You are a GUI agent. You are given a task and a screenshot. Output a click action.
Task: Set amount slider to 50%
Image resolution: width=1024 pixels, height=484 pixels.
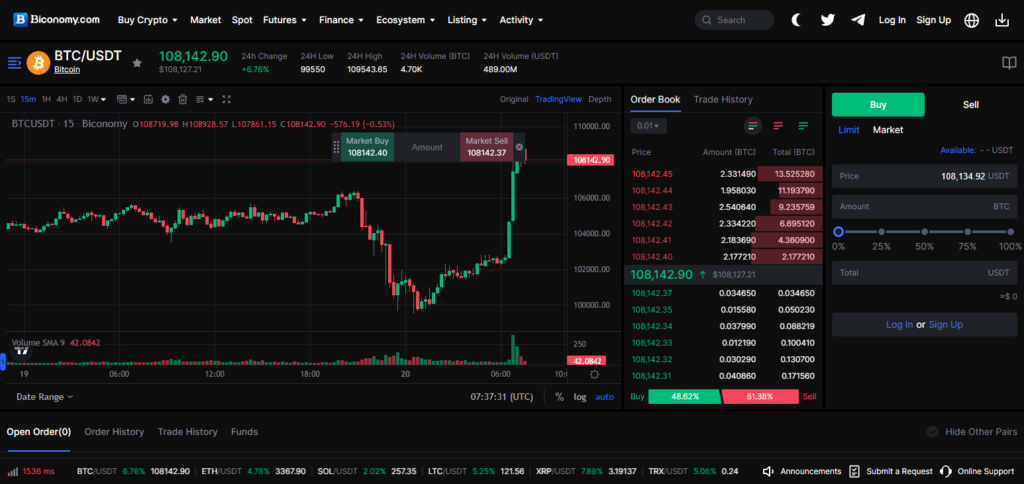click(x=924, y=232)
